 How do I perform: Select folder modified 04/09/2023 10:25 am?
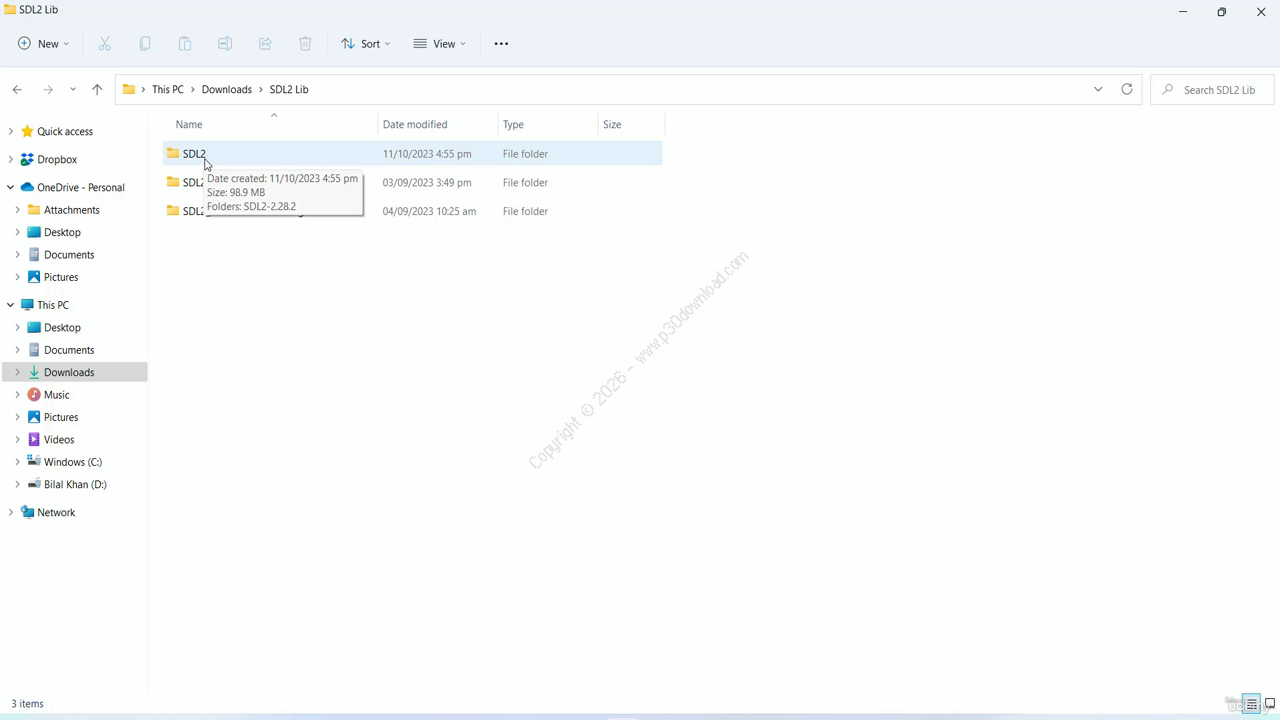point(412,211)
